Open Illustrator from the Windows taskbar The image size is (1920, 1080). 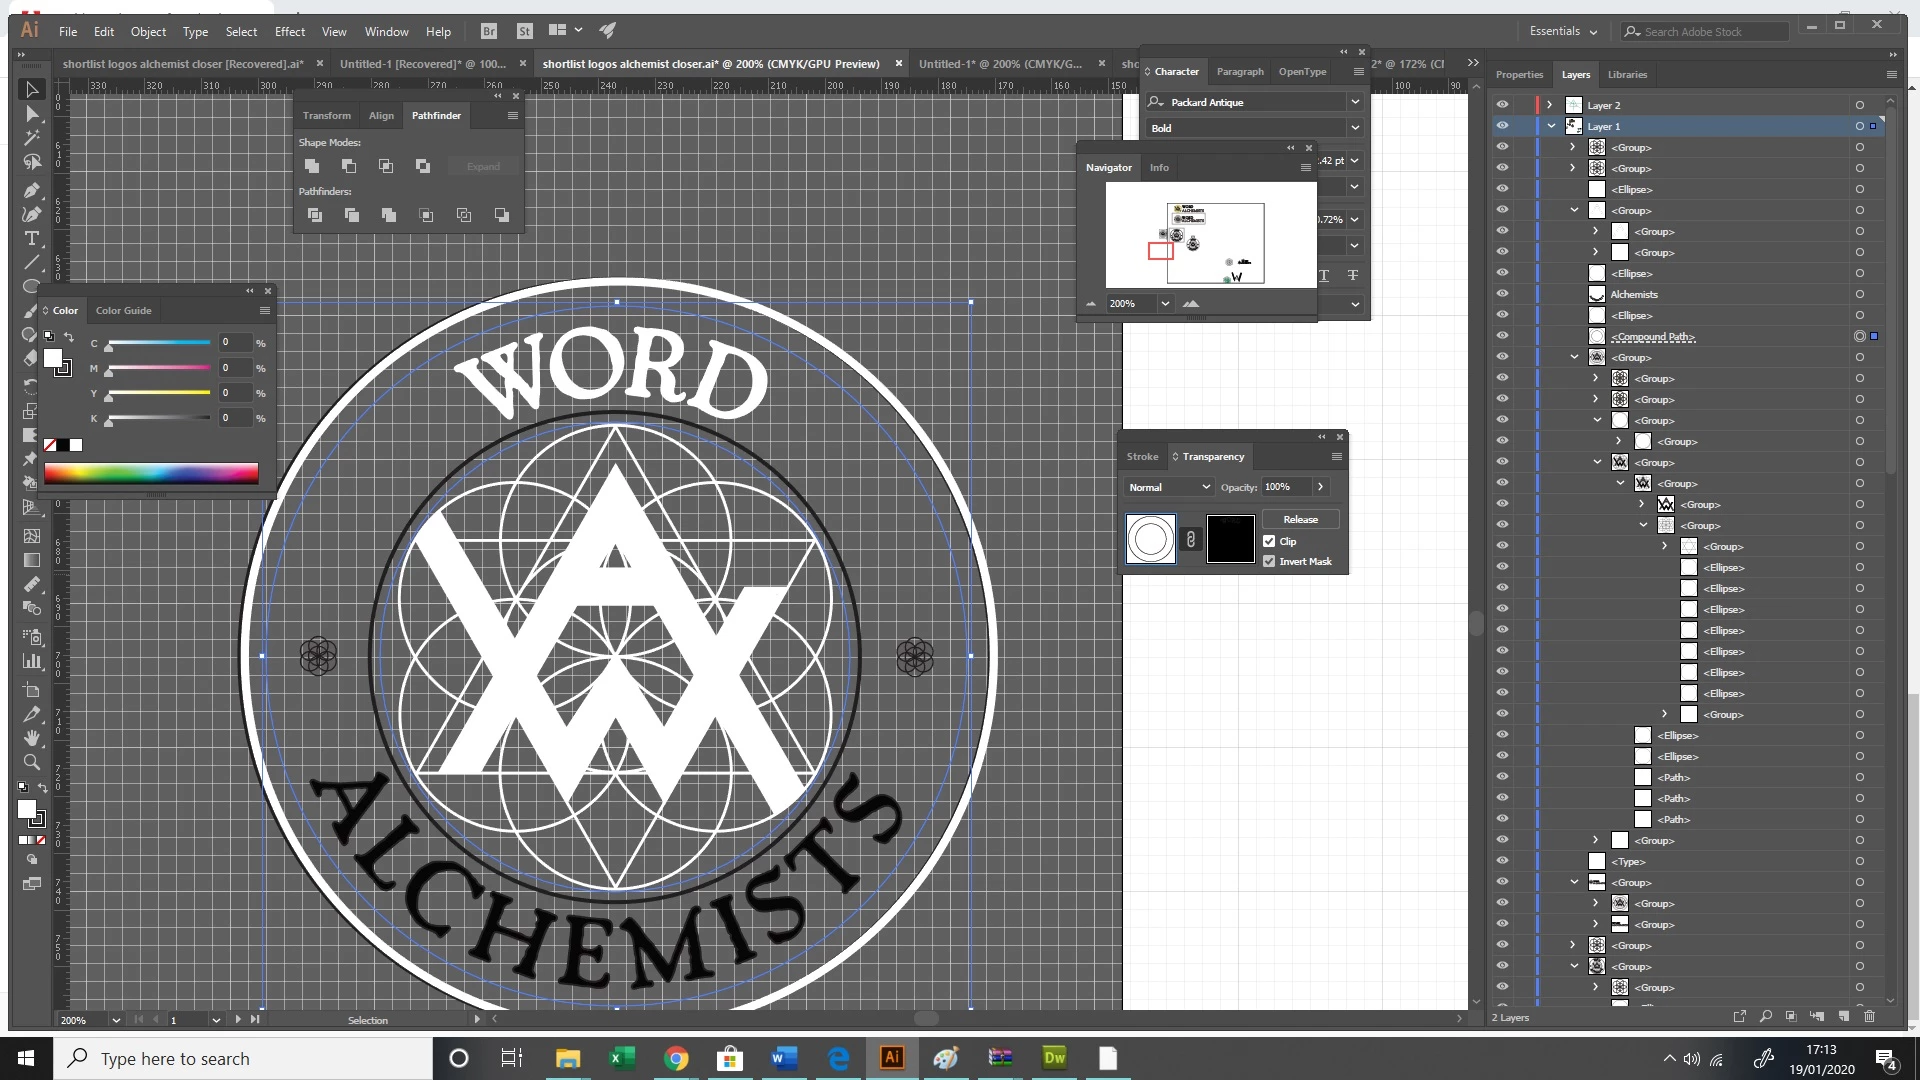(x=891, y=1058)
